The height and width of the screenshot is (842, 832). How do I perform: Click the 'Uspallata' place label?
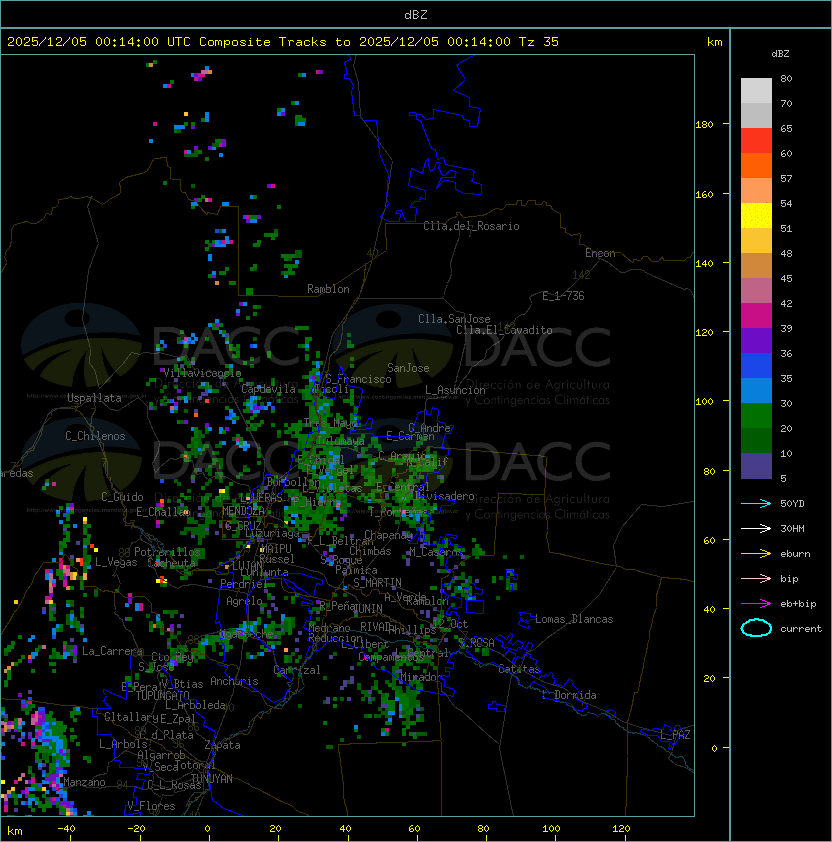94,398
